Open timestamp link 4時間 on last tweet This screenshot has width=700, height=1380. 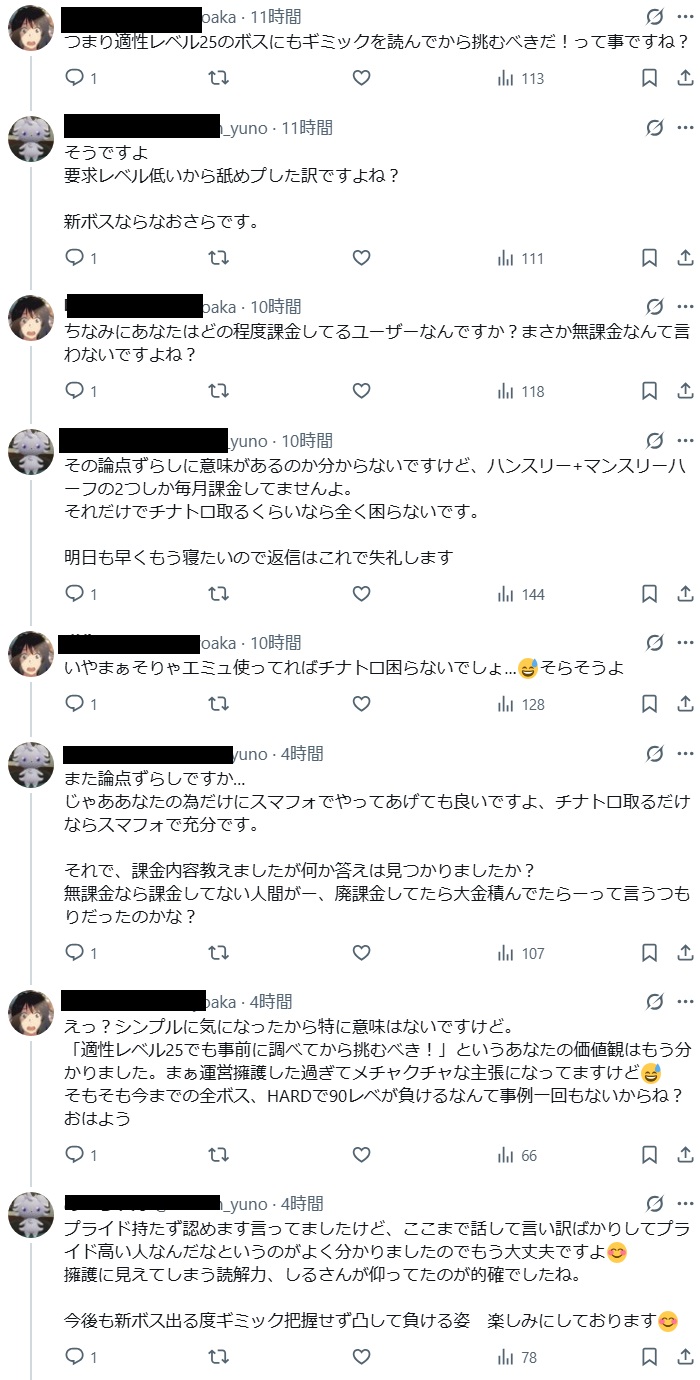click(x=302, y=1204)
